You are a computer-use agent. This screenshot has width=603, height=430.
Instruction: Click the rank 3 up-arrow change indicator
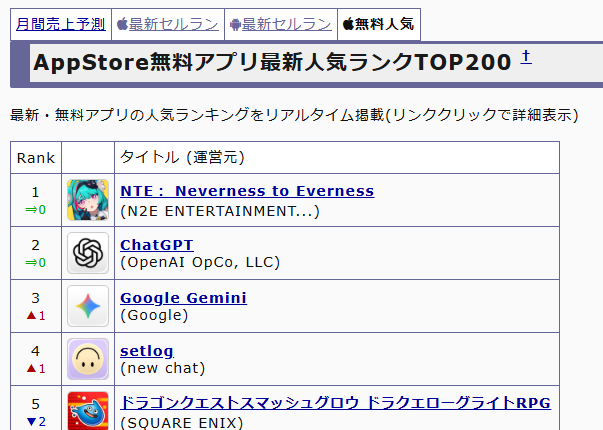point(36,315)
